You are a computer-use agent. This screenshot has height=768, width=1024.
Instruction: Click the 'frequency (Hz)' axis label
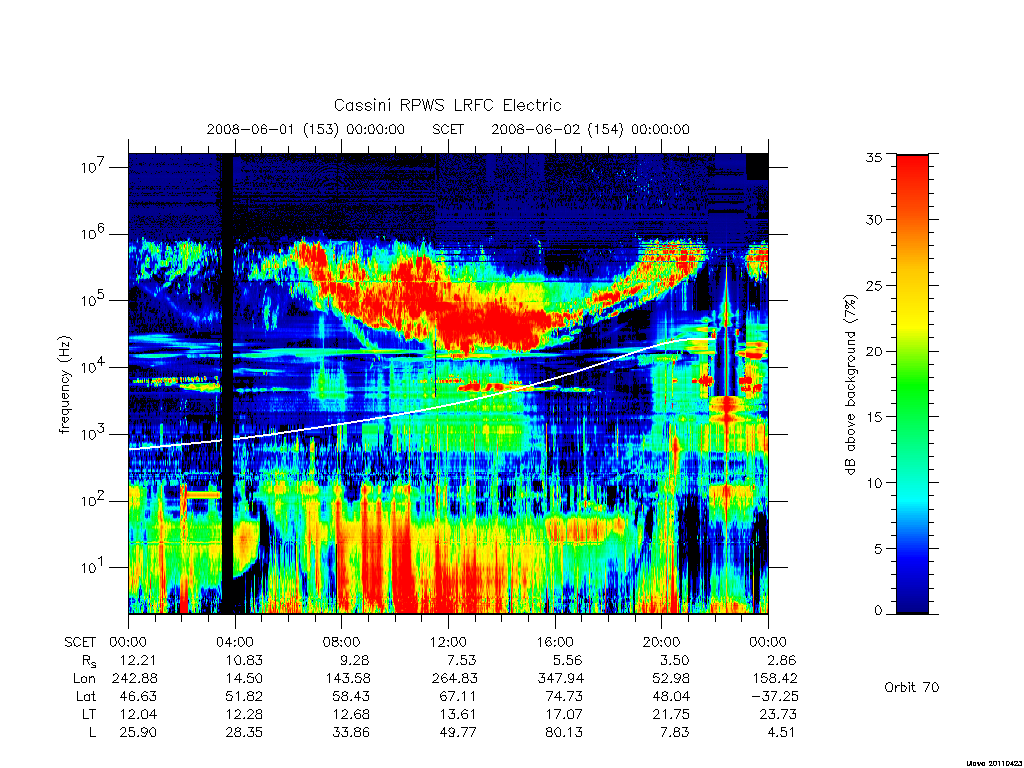click(x=64, y=385)
